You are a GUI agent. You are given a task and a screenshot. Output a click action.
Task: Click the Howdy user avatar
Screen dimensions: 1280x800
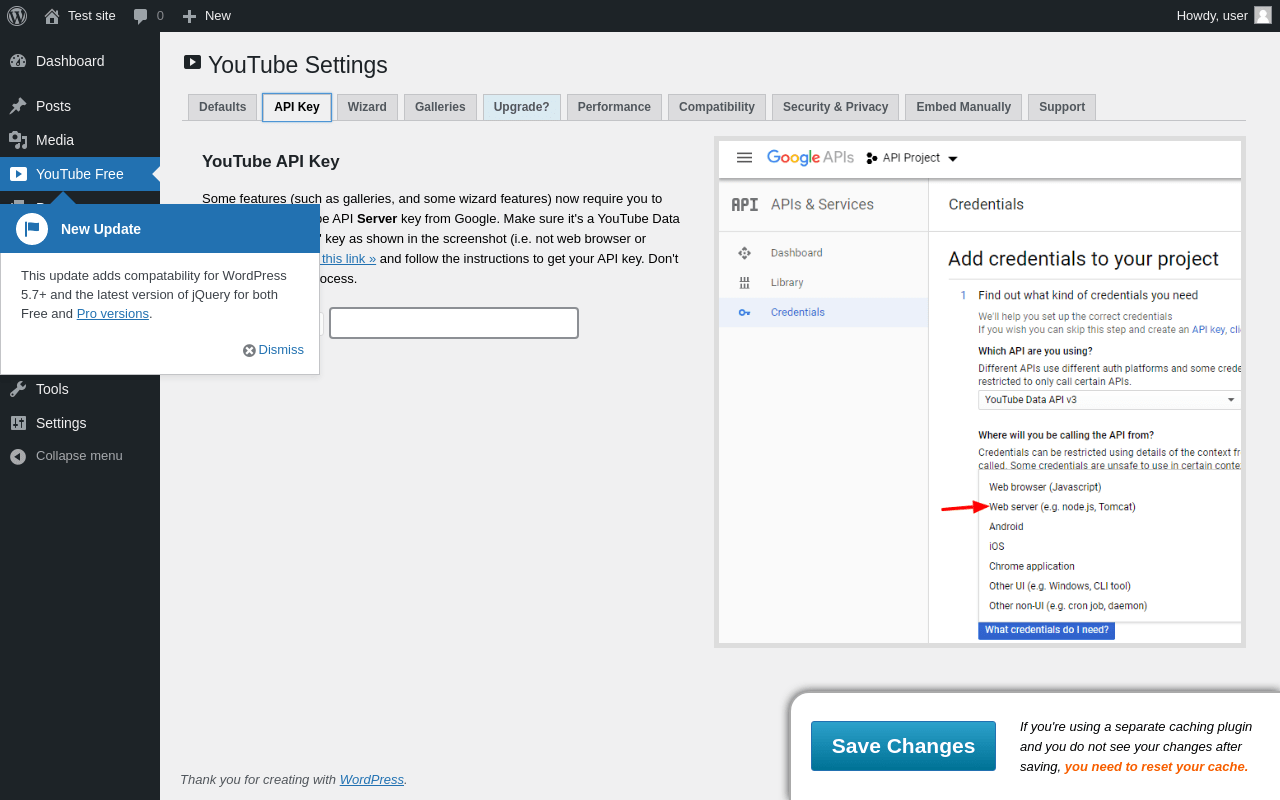1263,15
